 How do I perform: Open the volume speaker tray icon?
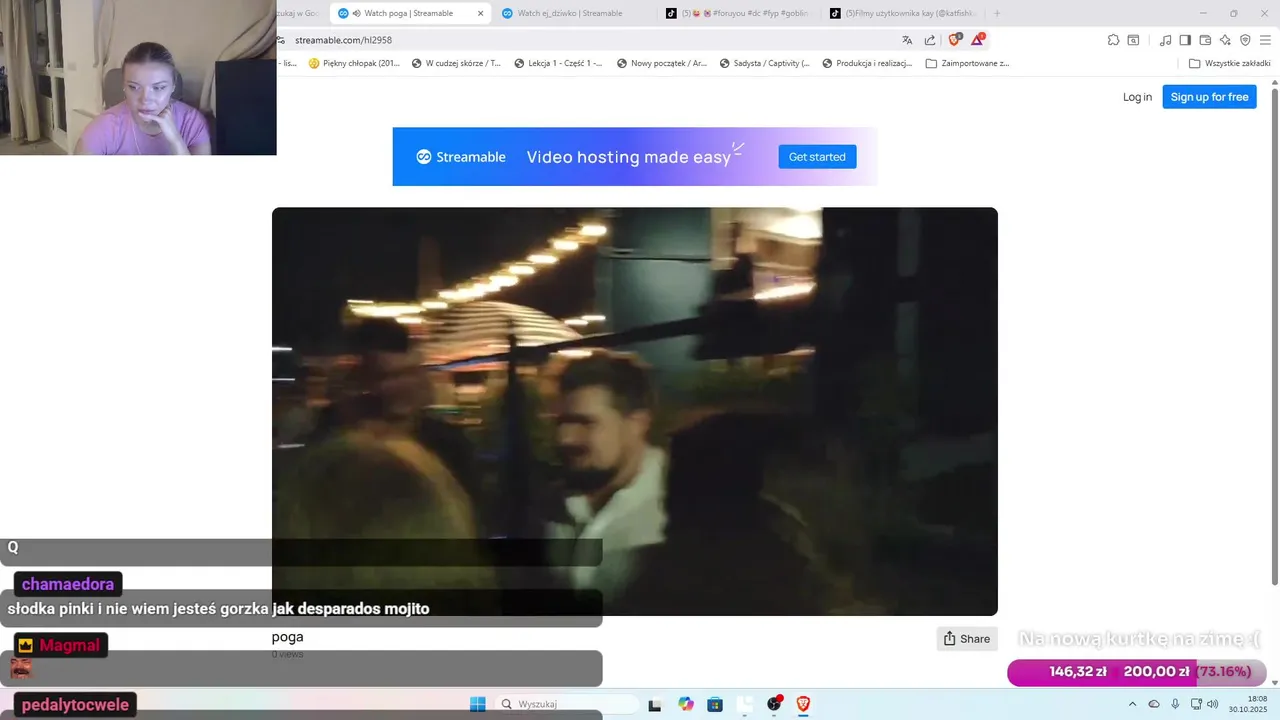tap(1213, 704)
